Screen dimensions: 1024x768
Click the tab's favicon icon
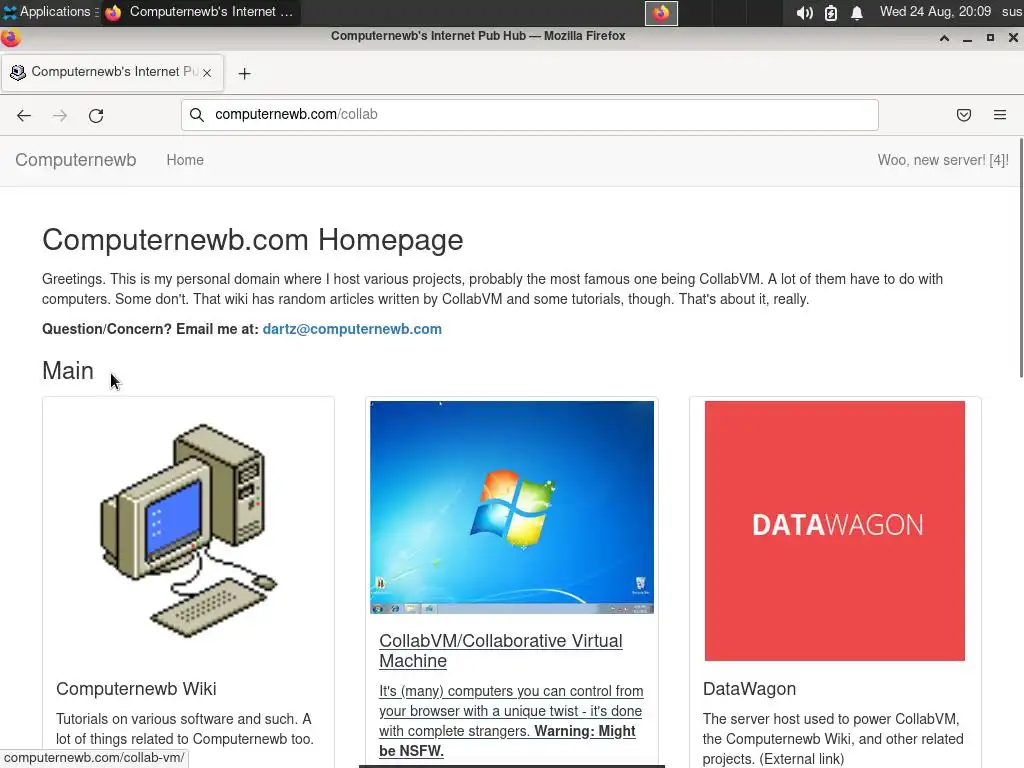point(18,72)
